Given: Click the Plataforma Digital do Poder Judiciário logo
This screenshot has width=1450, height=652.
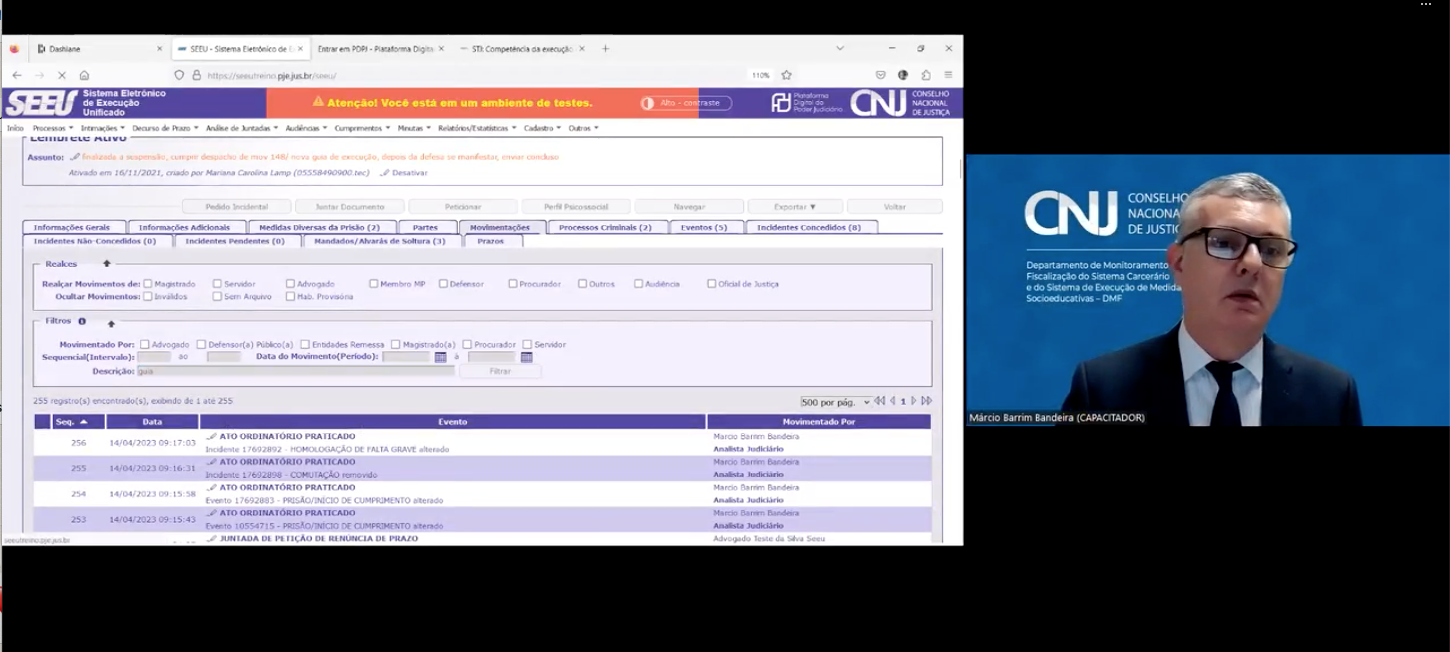Looking at the screenshot, I should click(807, 103).
